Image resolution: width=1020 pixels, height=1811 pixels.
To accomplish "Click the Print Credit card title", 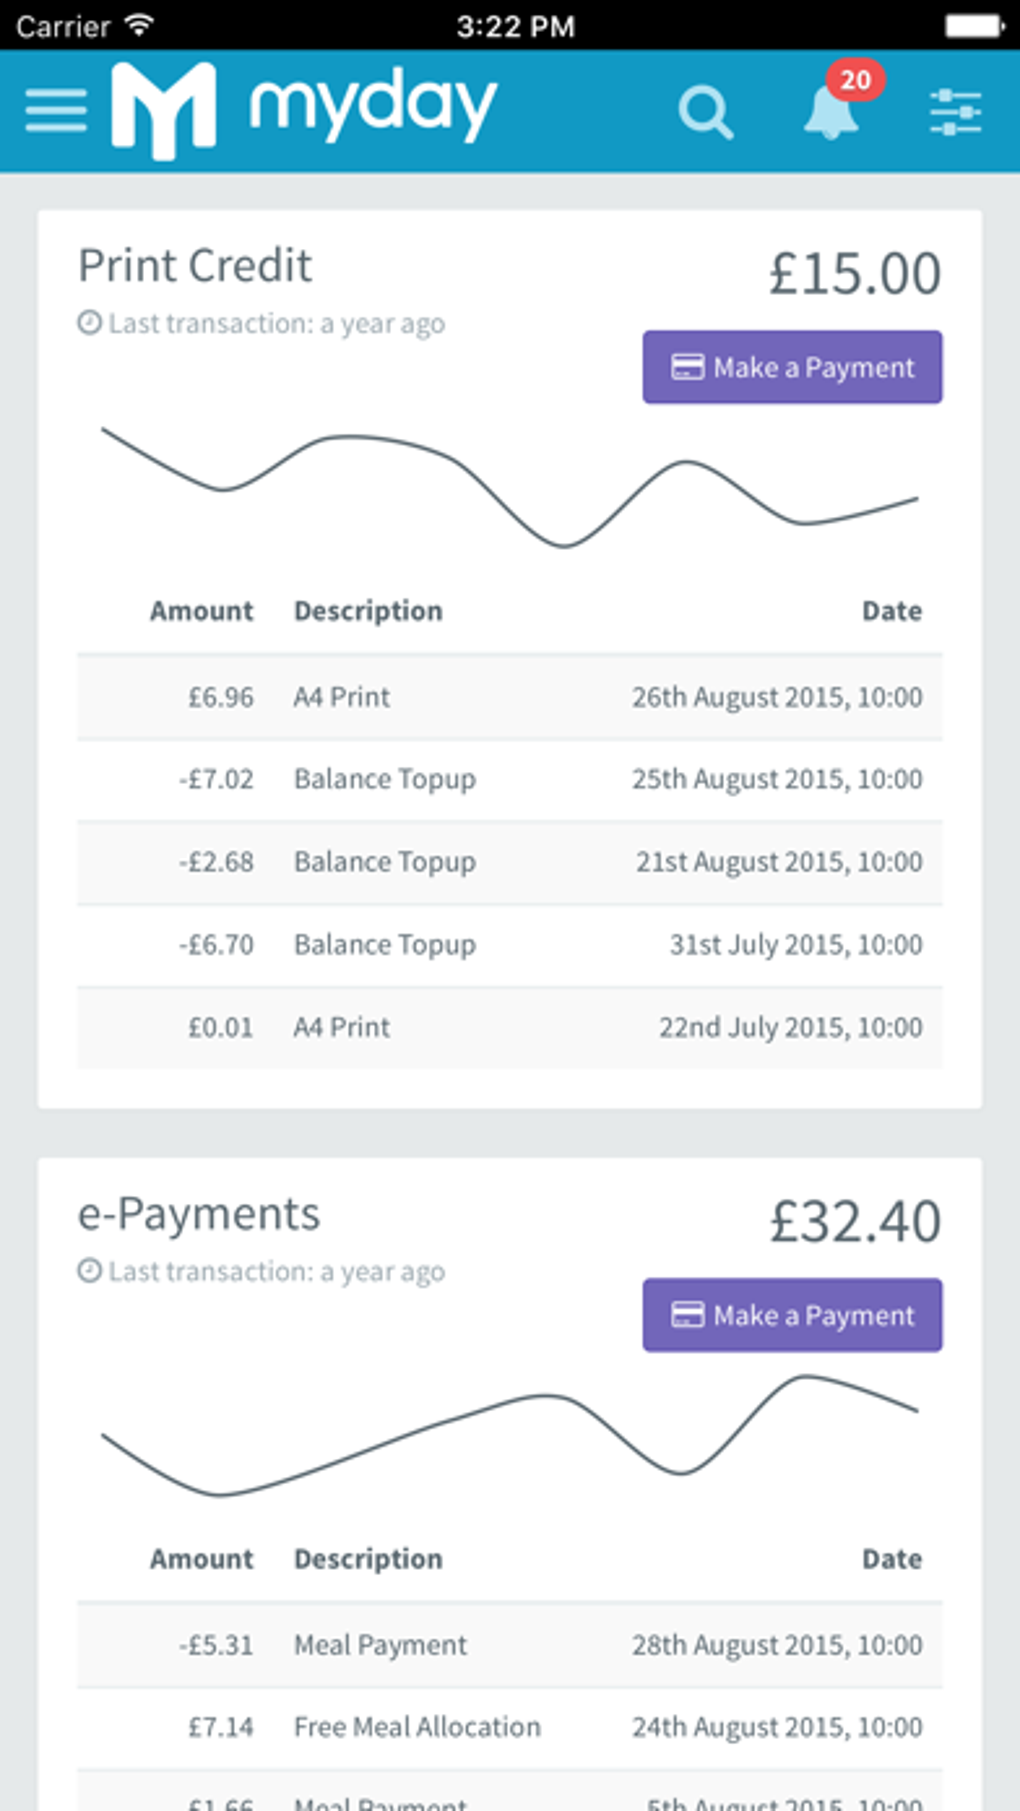I will tap(195, 266).
